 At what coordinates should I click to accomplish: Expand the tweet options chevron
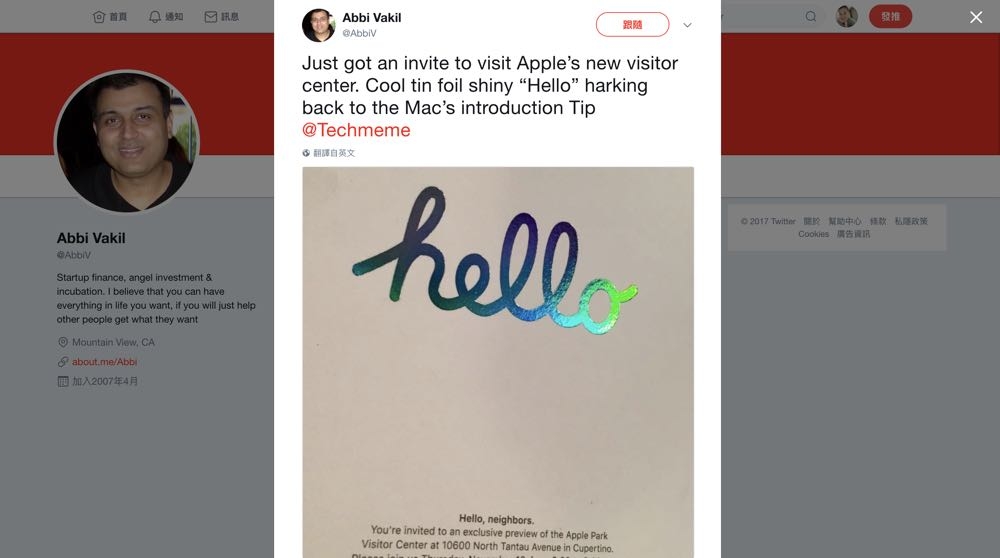tap(688, 26)
